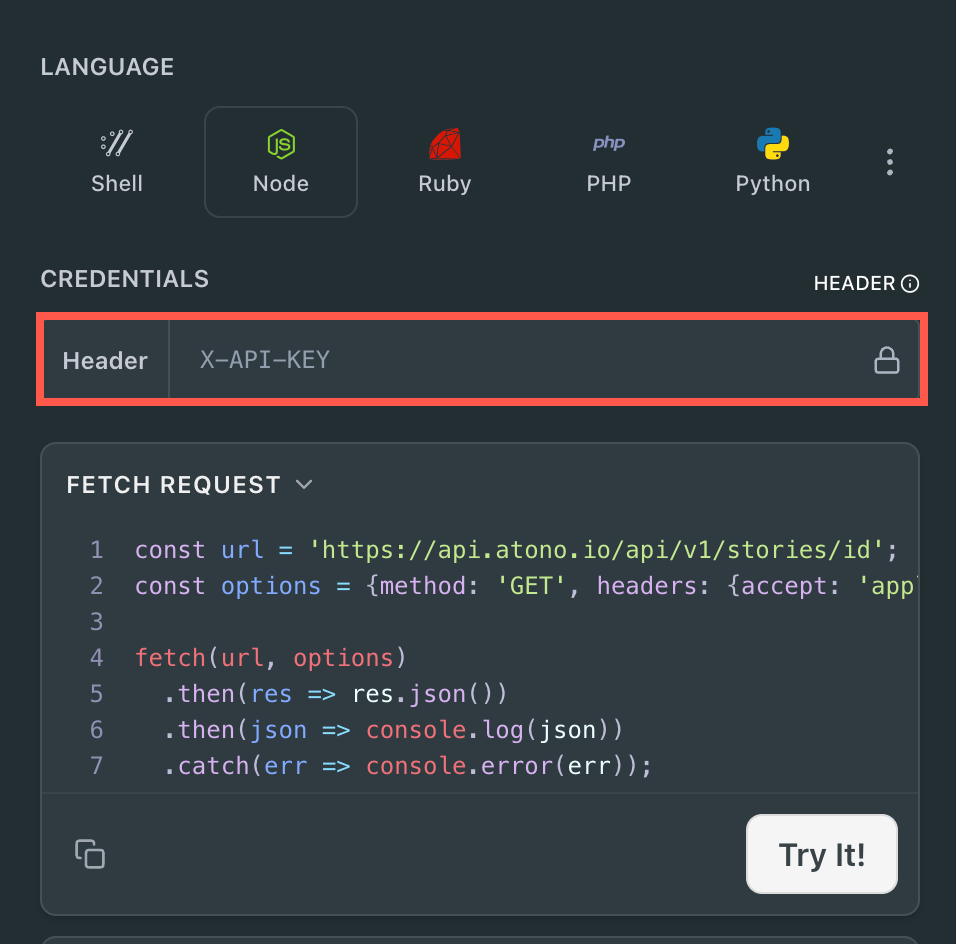Click the .then(json => console.log(json)) line
This screenshot has height=944, width=956.
393,730
